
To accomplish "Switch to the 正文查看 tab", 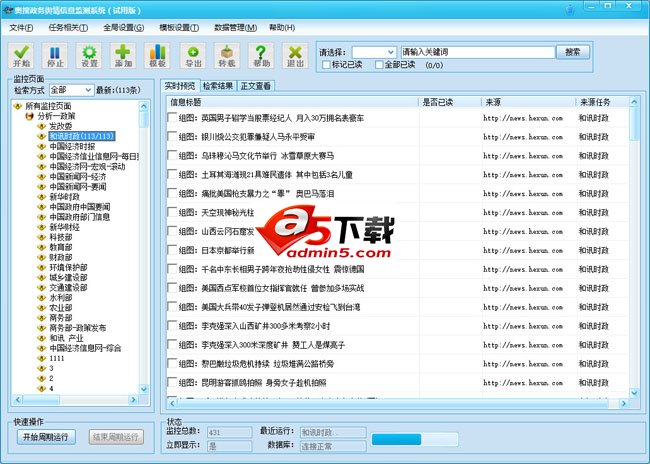I will (x=256, y=86).
